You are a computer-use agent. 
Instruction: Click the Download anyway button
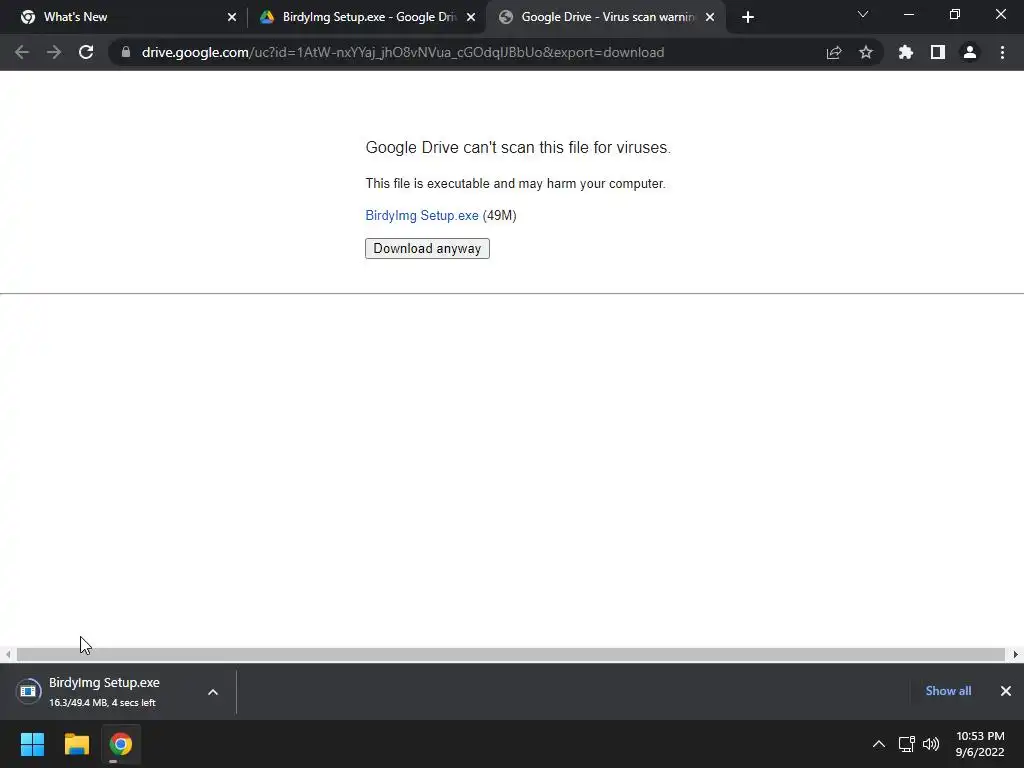click(x=427, y=249)
